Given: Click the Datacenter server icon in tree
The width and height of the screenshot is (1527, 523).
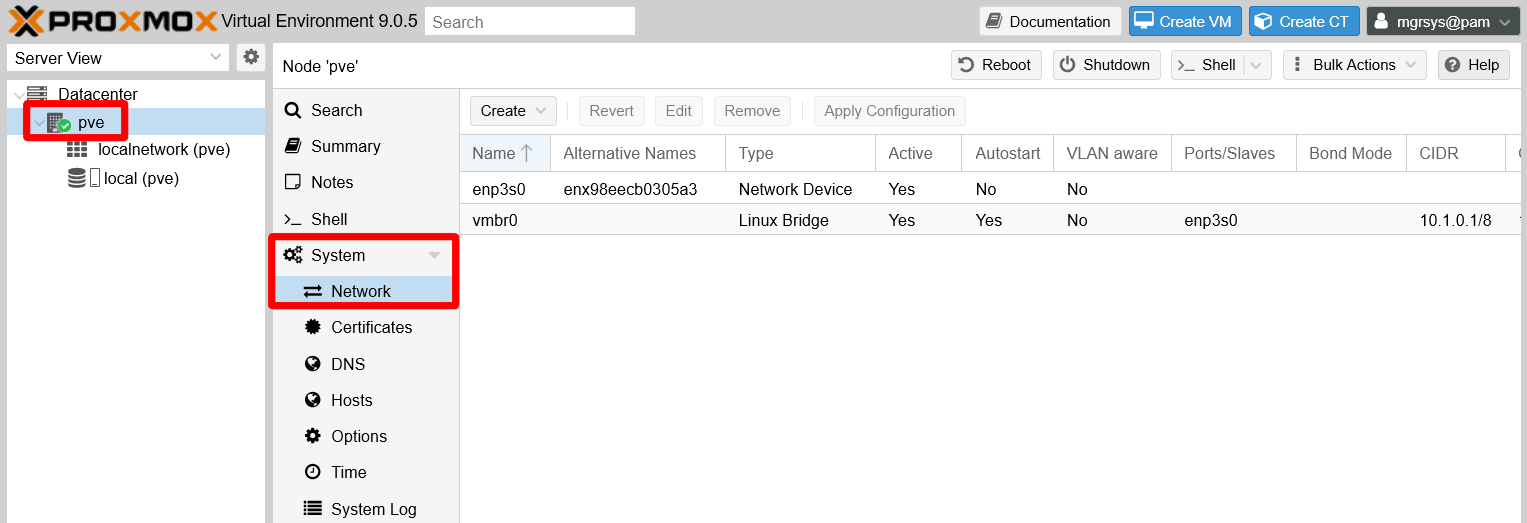Looking at the screenshot, I should point(37,94).
